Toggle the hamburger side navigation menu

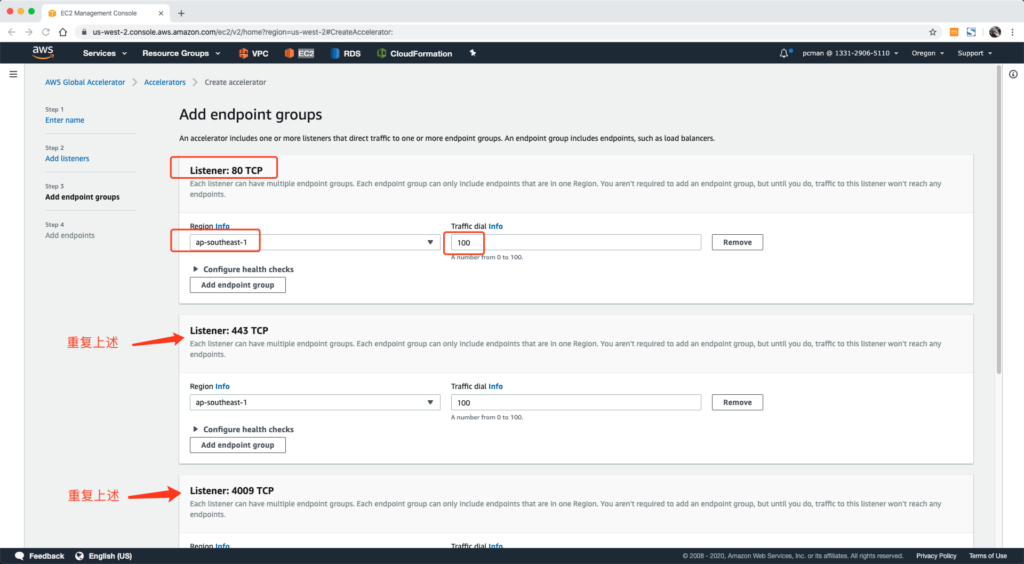pos(14,75)
